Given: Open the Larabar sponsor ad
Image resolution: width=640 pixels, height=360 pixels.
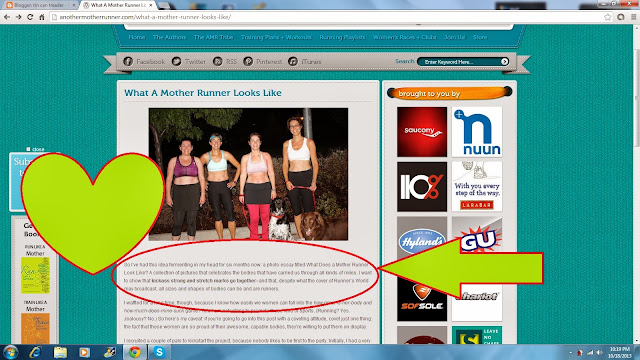Looking at the screenshot, I should (477, 187).
